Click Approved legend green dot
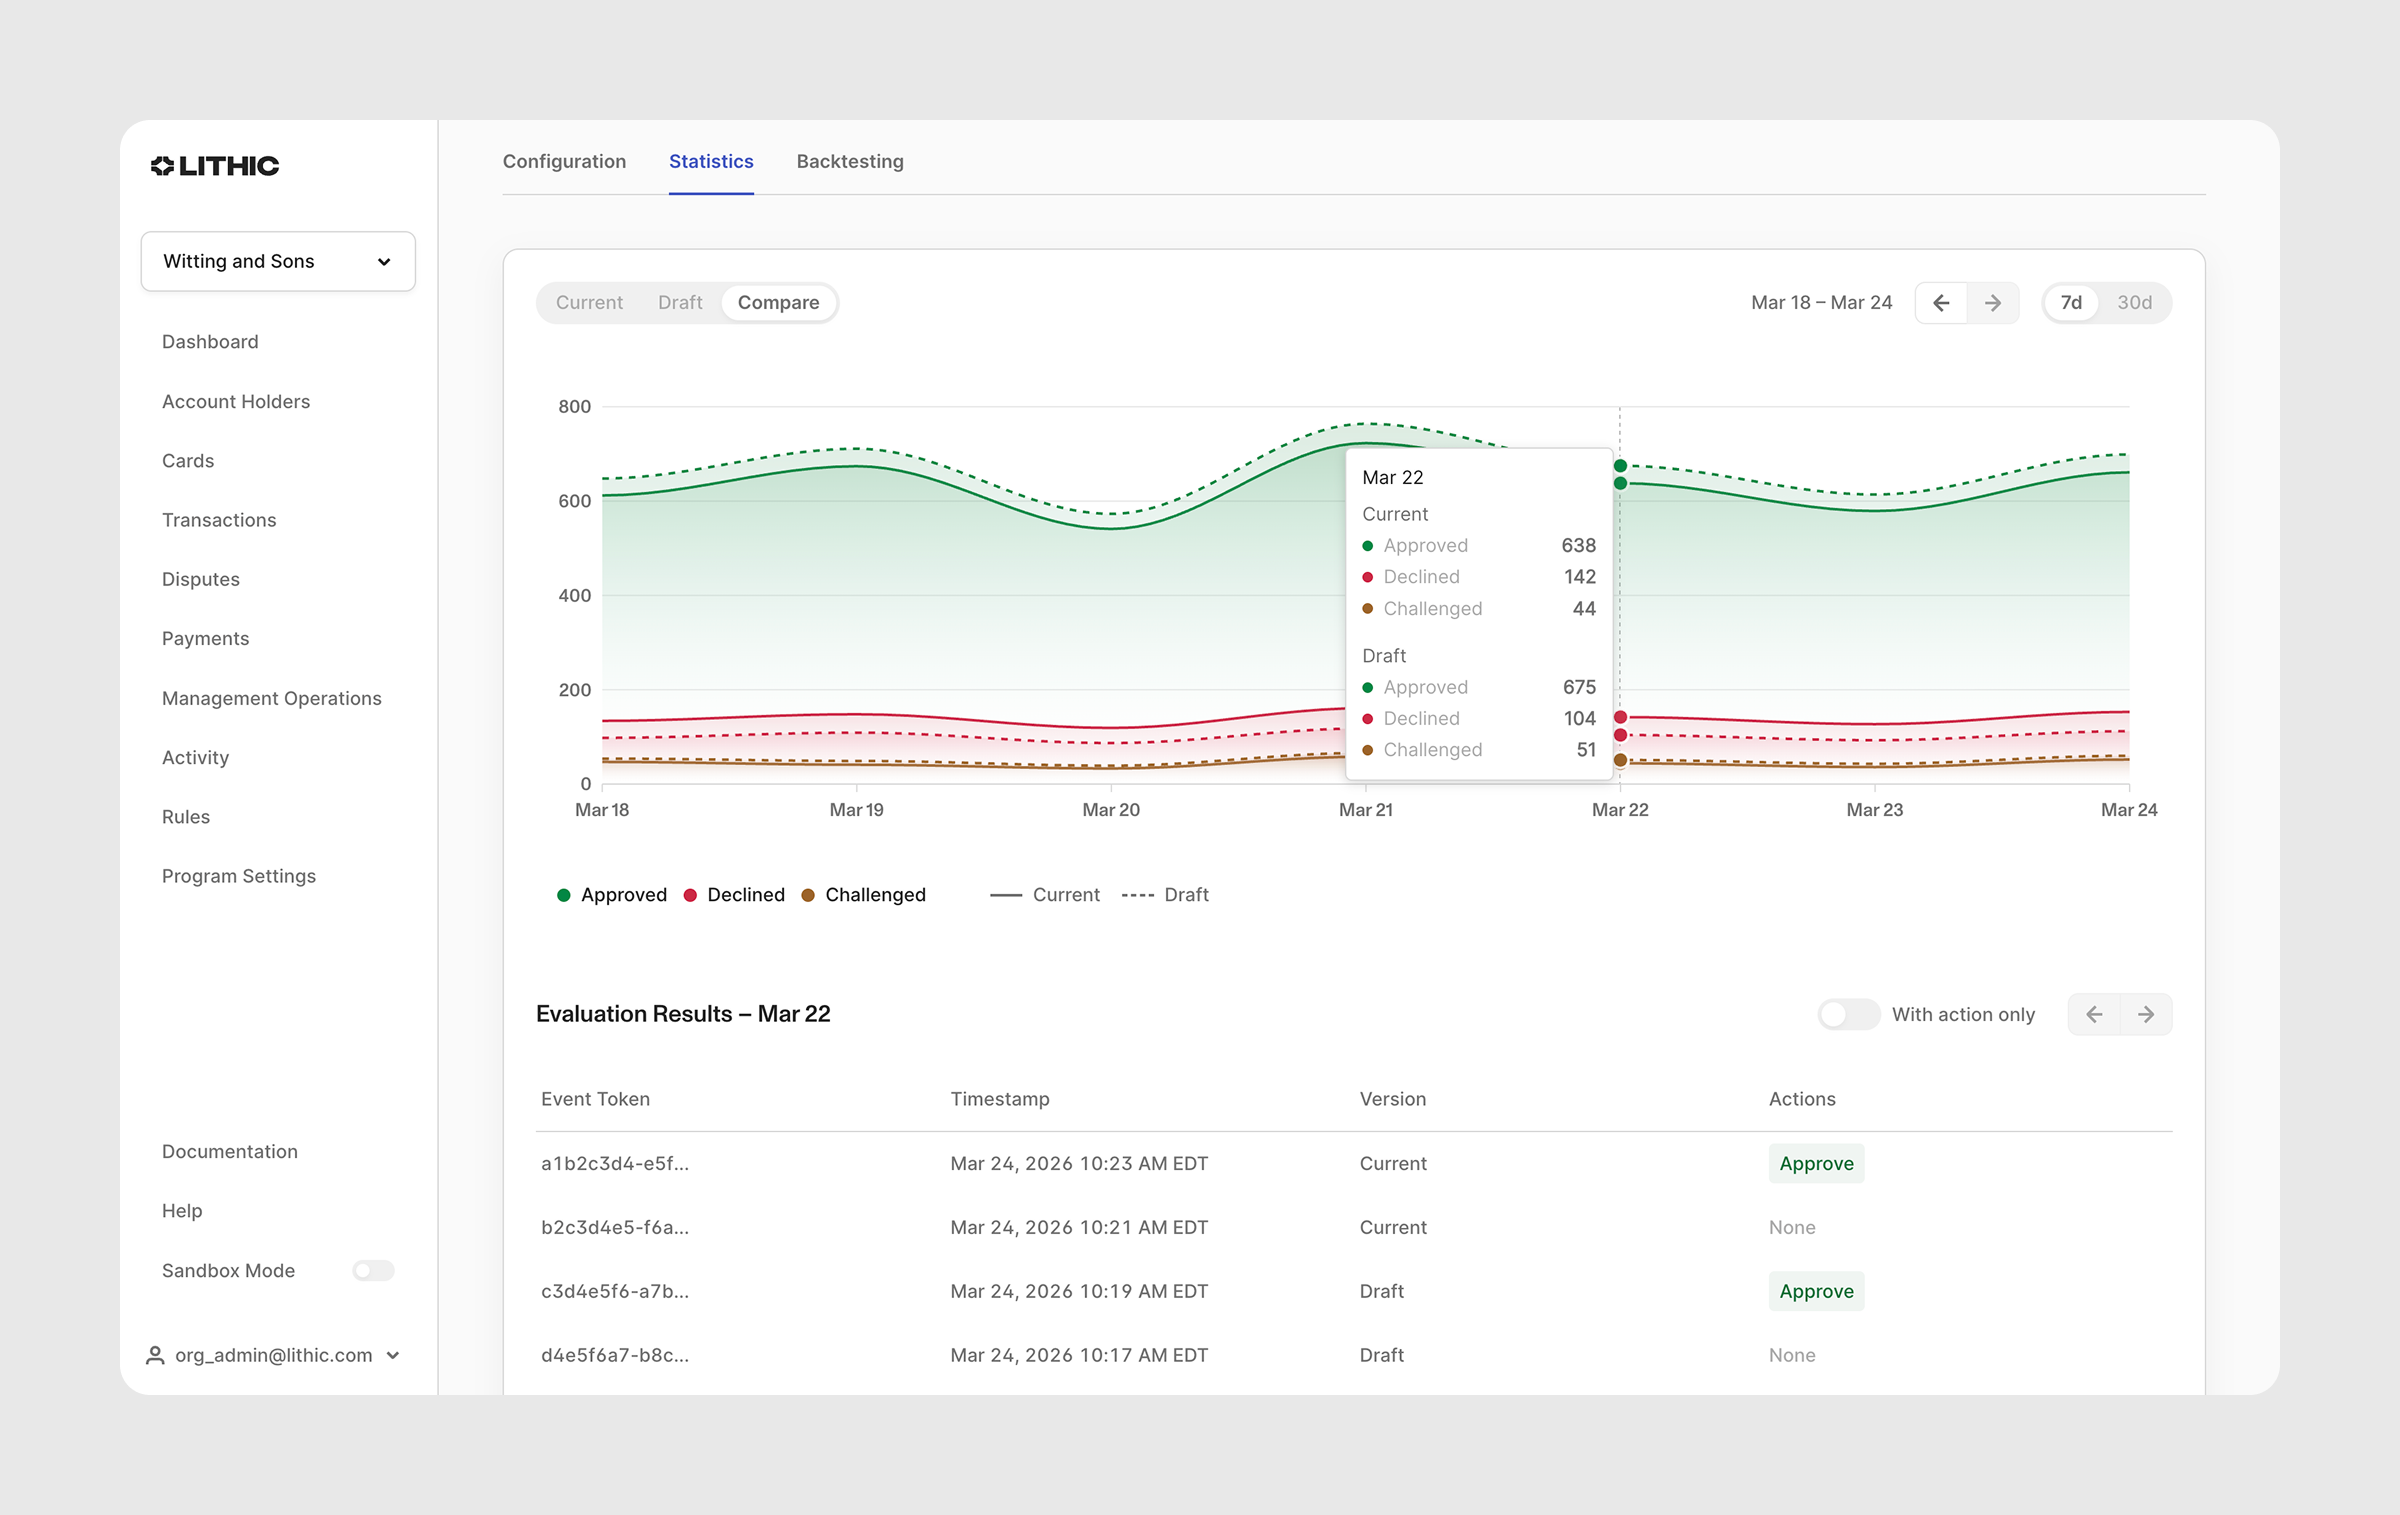 click(x=564, y=895)
